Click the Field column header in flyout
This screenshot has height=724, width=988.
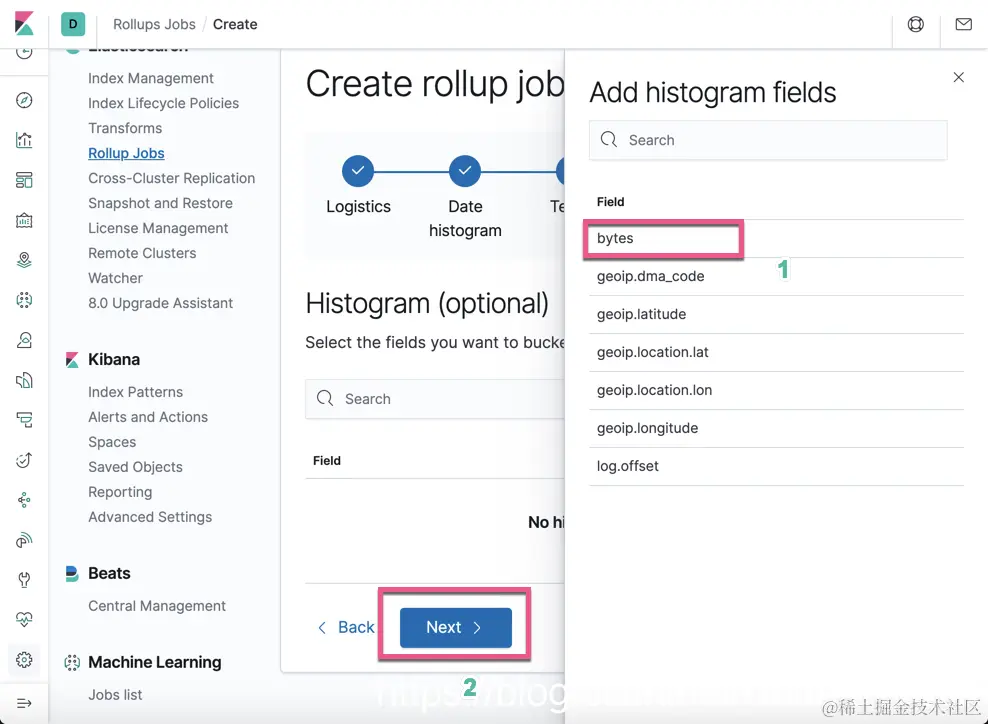(x=611, y=202)
